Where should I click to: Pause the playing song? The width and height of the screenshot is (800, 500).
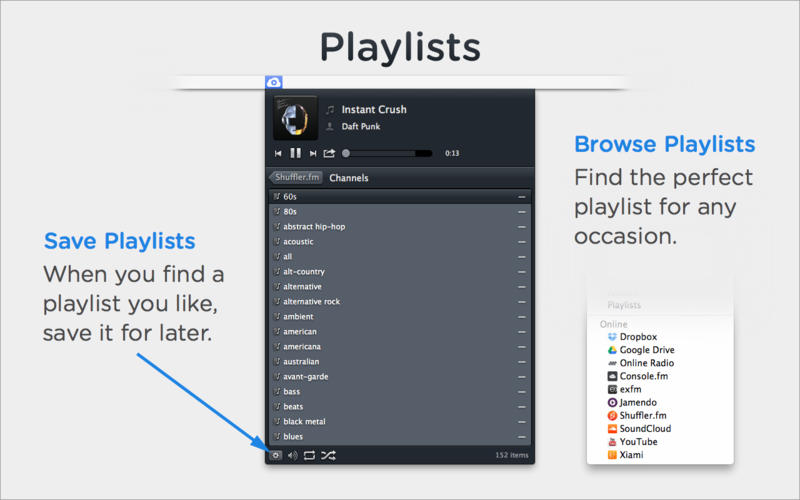(295, 153)
